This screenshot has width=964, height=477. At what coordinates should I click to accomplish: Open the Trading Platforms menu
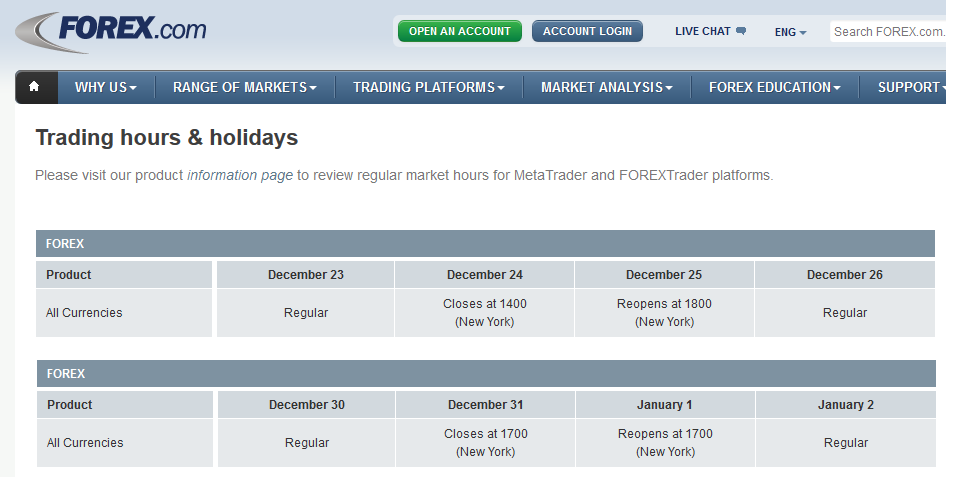coord(428,87)
